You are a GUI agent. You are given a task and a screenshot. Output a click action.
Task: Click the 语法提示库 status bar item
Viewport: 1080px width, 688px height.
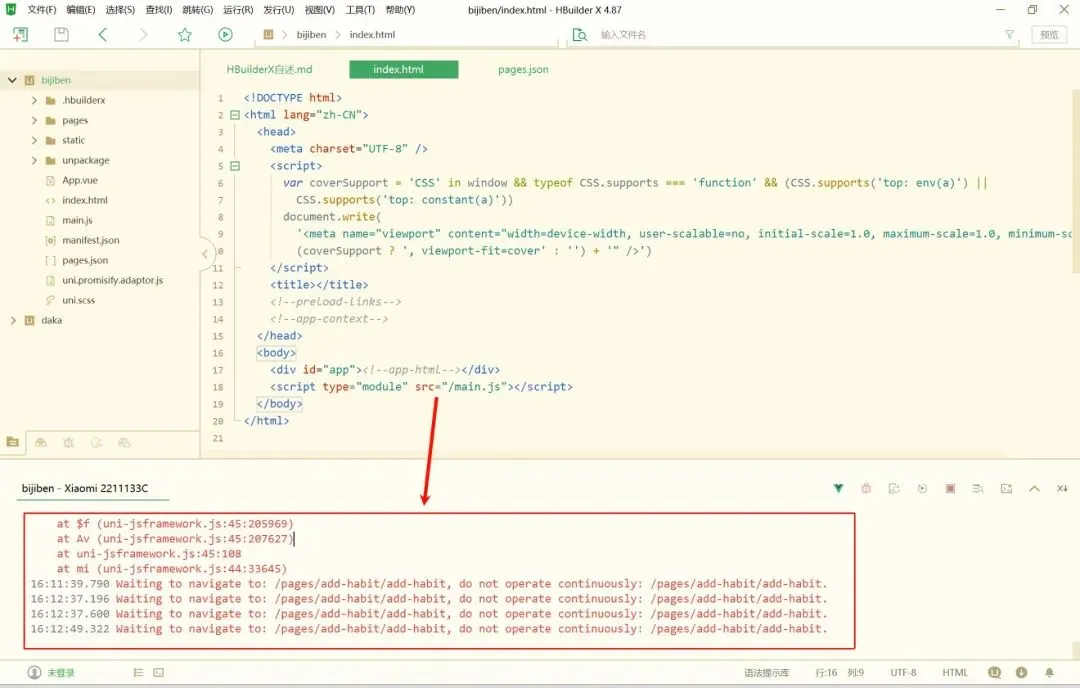(x=767, y=673)
